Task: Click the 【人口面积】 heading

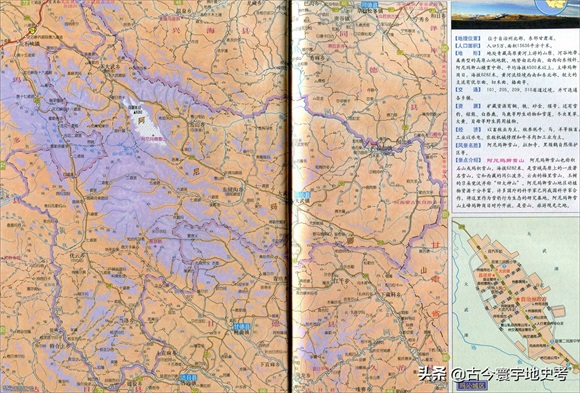Action: click(x=468, y=46)
